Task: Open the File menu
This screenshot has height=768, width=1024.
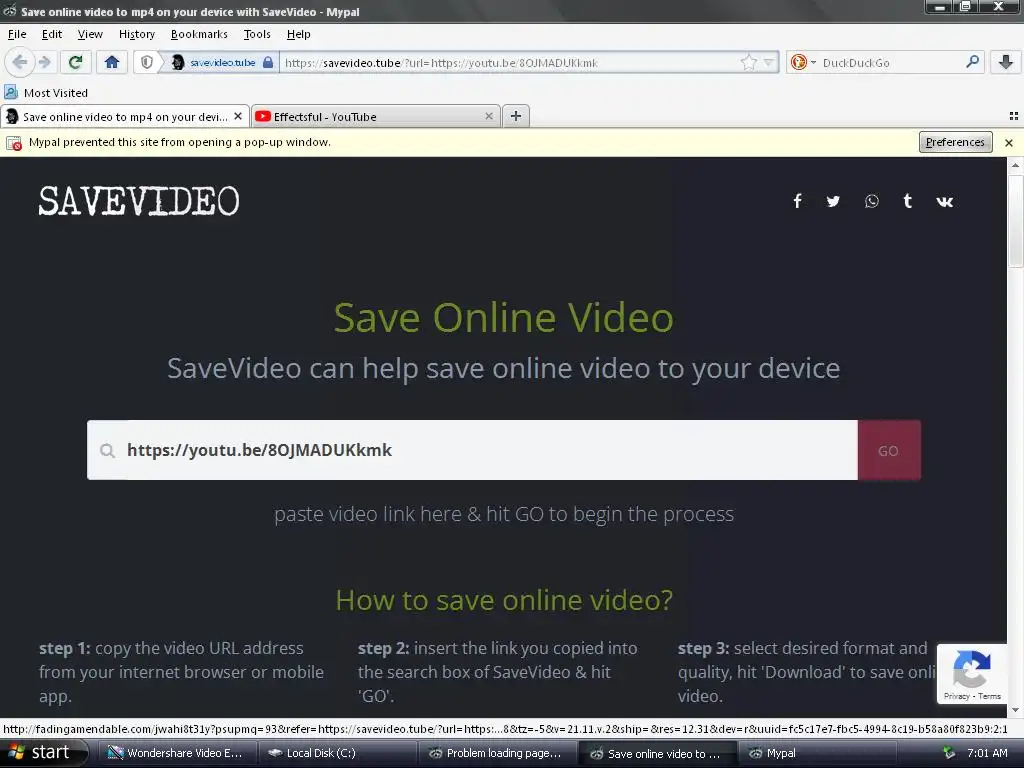Action: pos(17,34)
